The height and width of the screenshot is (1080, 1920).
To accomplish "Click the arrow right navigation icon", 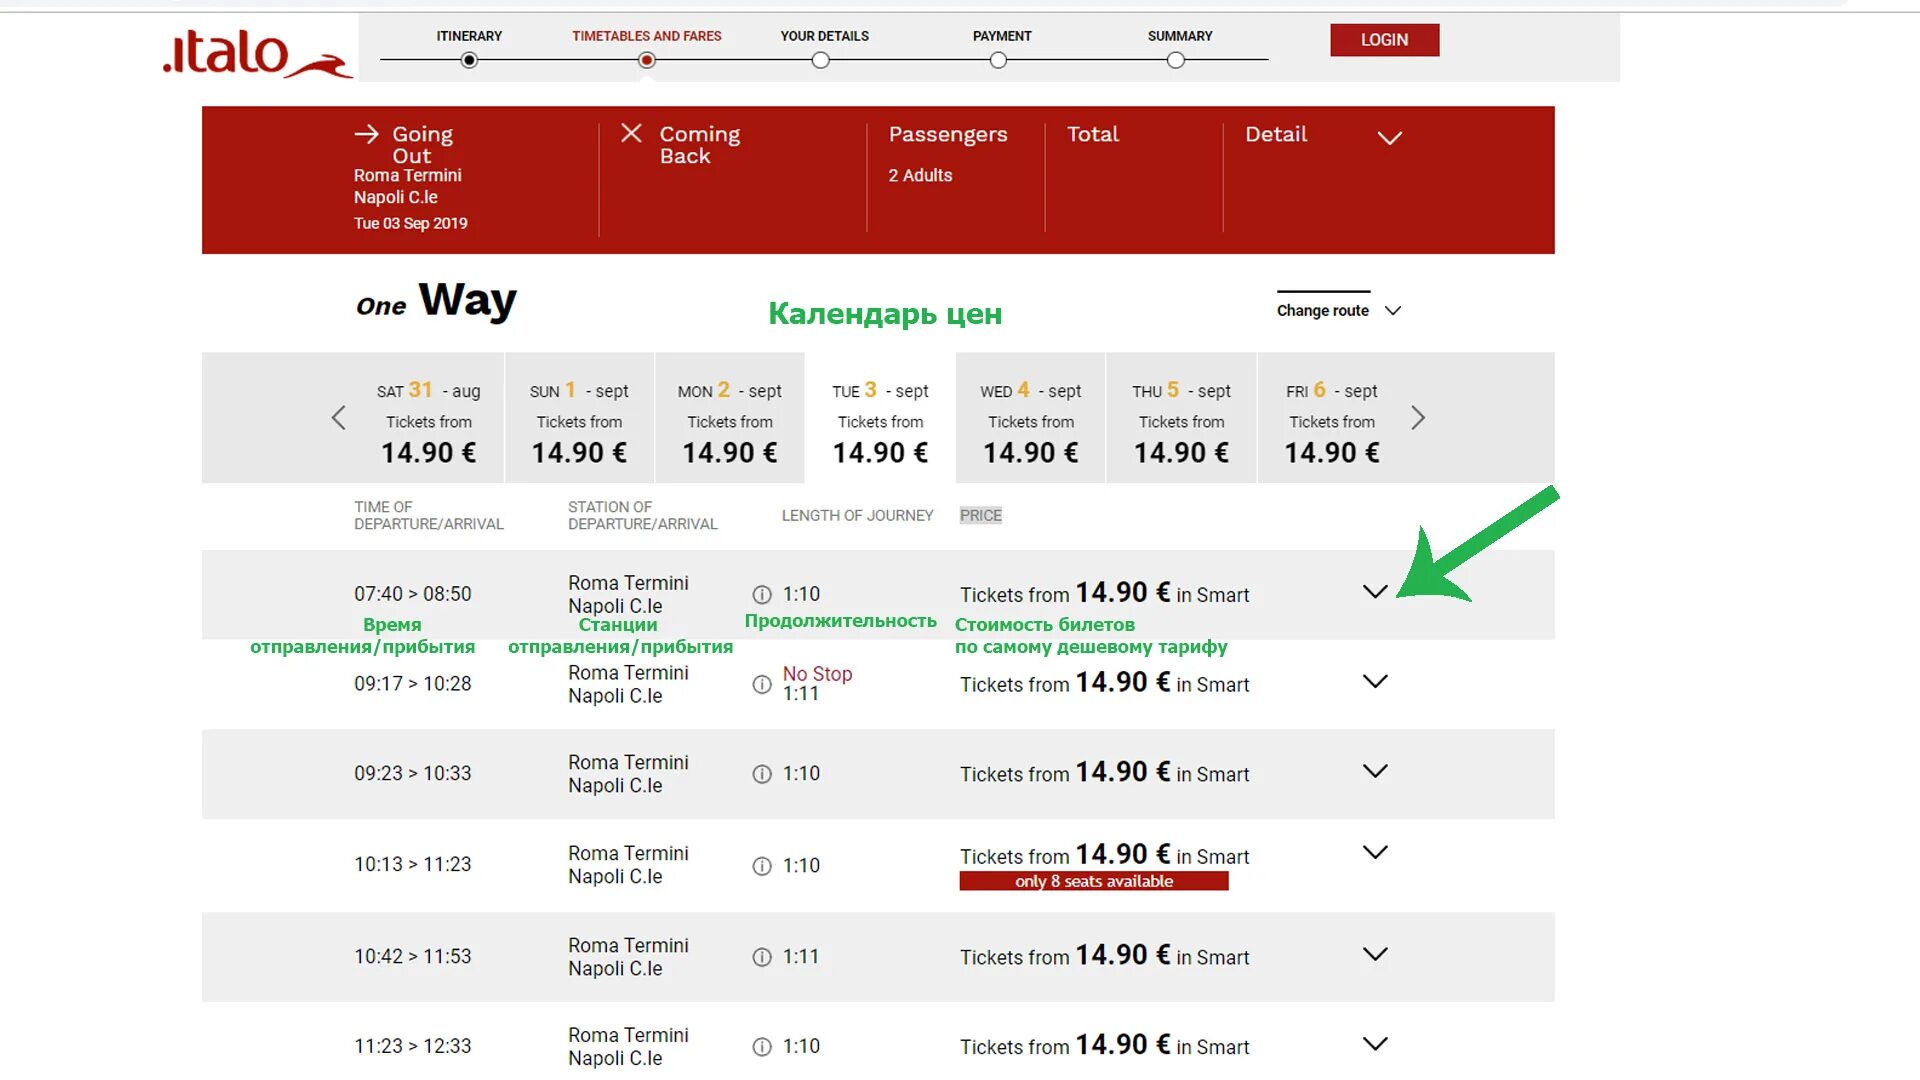I will pyautogui.click(x=1418, y=417).
